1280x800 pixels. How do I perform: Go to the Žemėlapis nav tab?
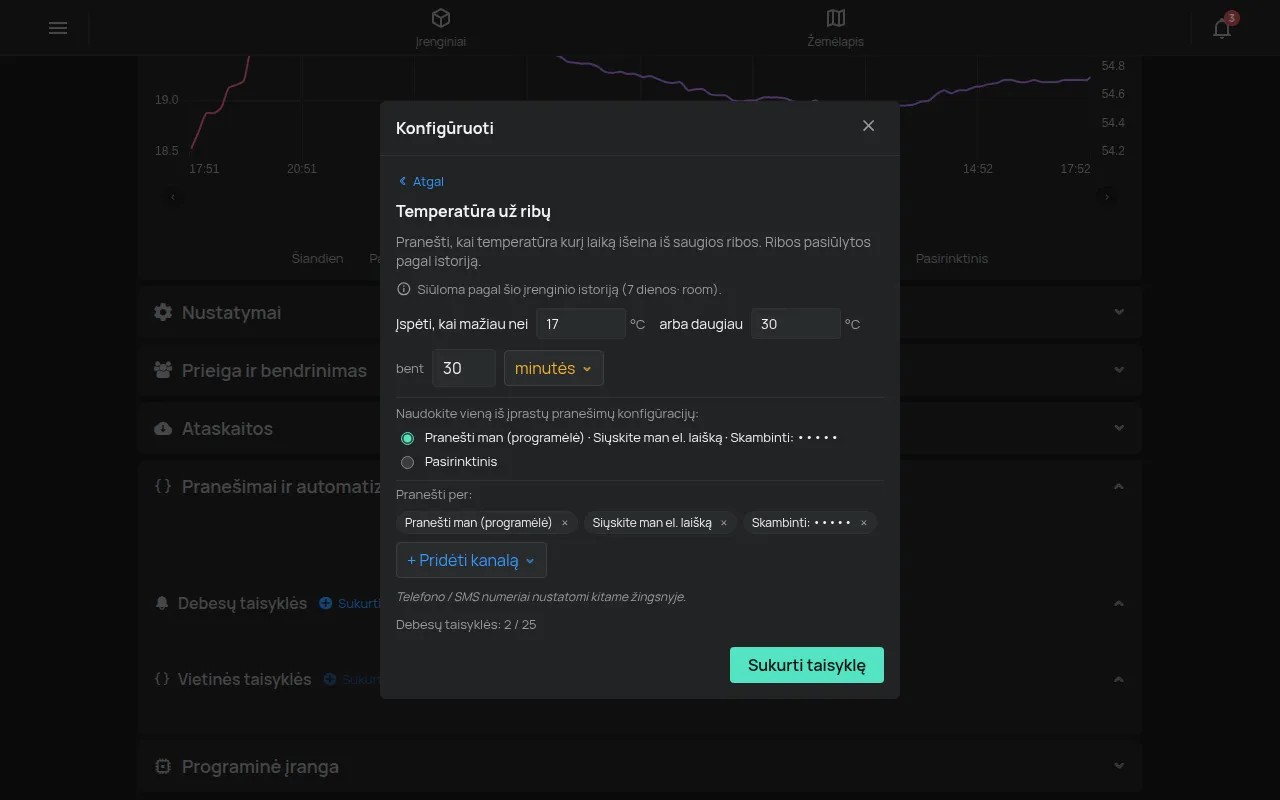pyautogui.click(x=836, y=27)
